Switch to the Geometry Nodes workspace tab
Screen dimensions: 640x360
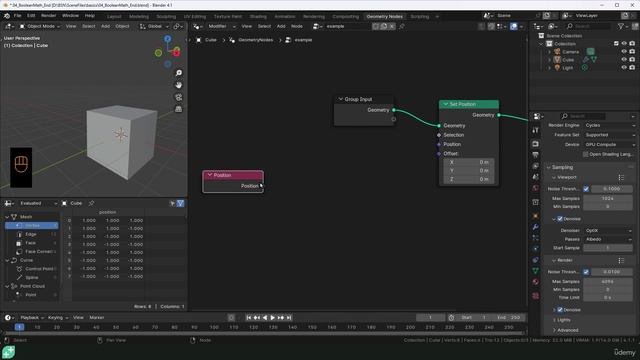pos(384,16)
